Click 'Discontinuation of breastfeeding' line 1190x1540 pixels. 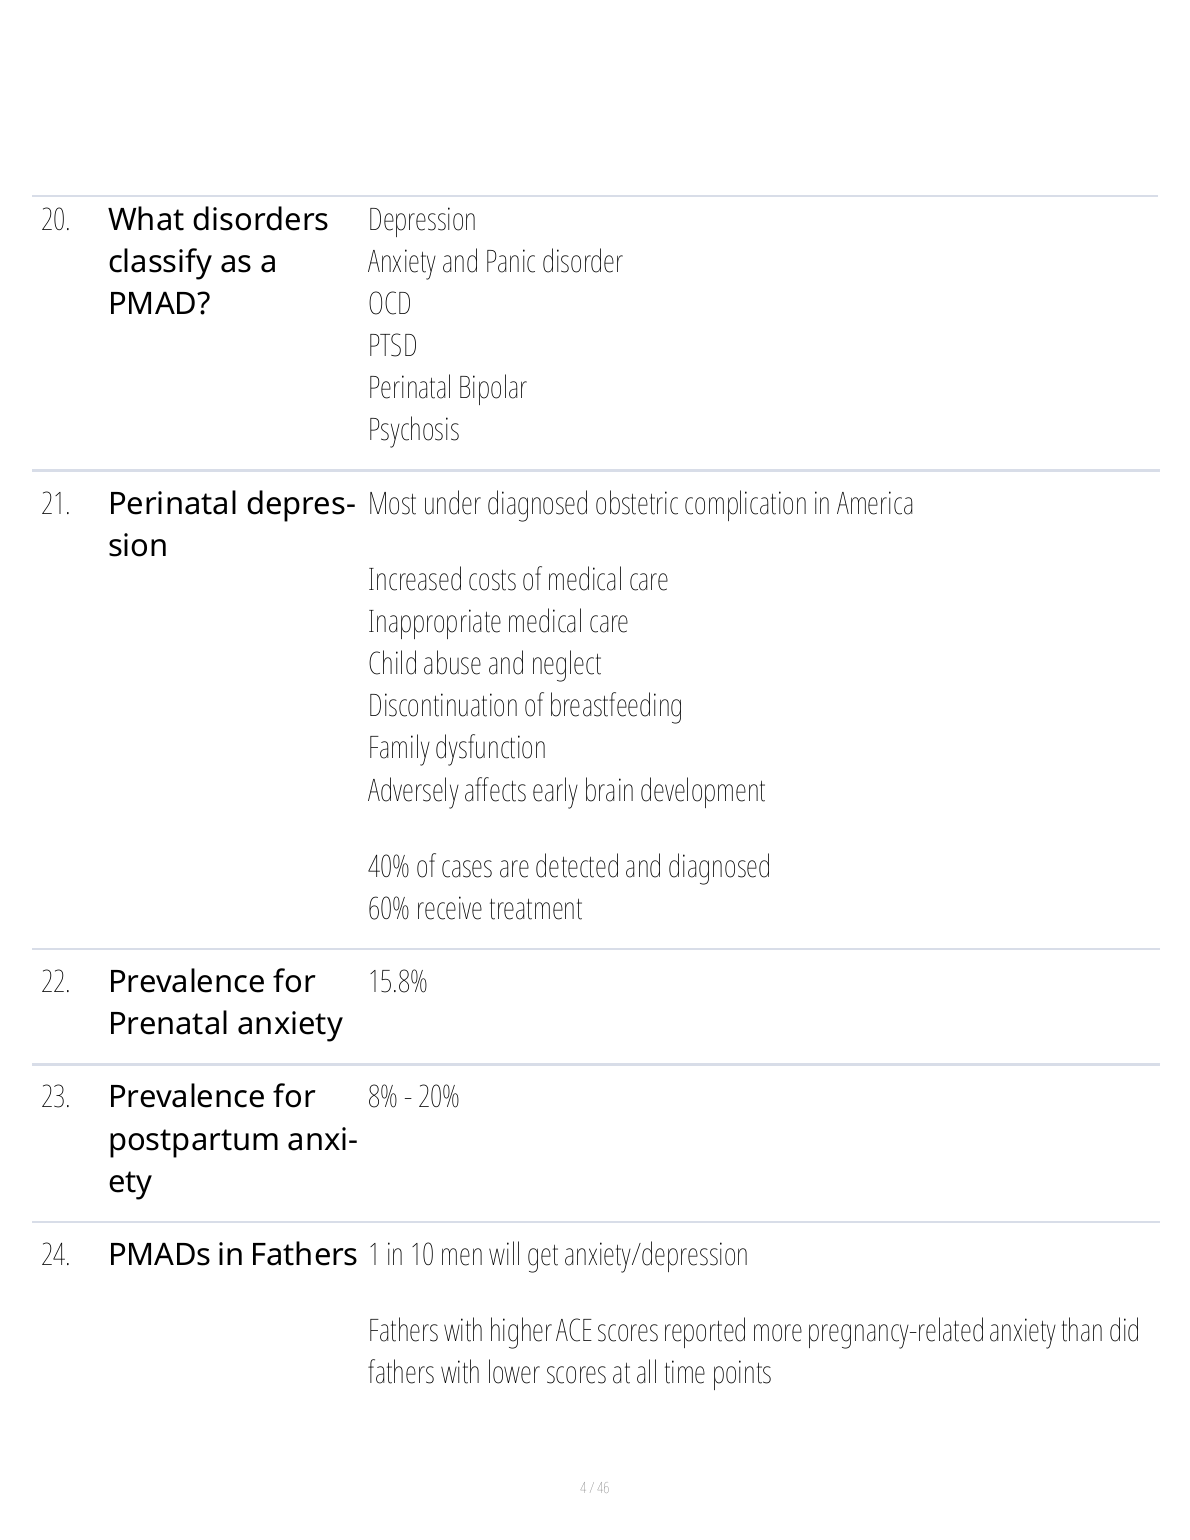[x=525, y=706]
